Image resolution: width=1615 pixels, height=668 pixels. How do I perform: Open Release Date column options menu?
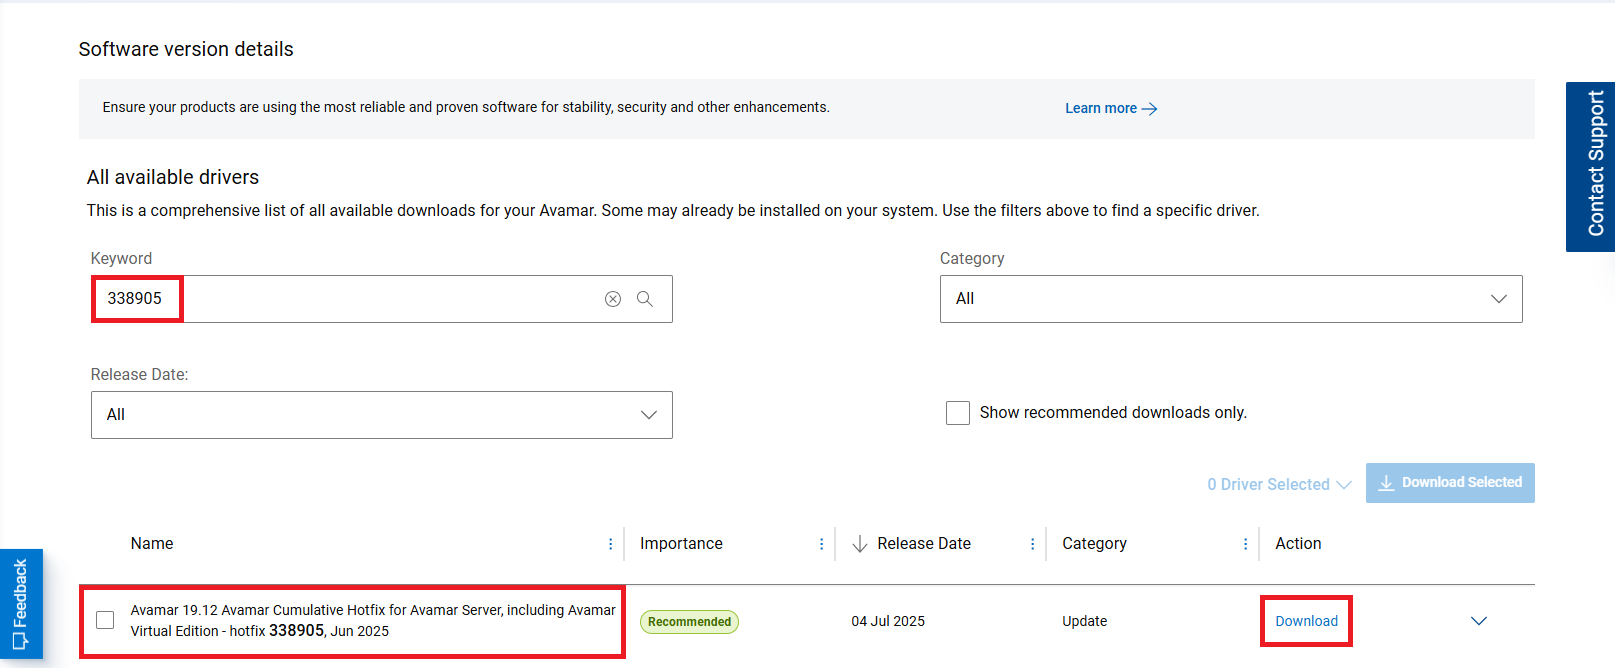[1033, 544]
